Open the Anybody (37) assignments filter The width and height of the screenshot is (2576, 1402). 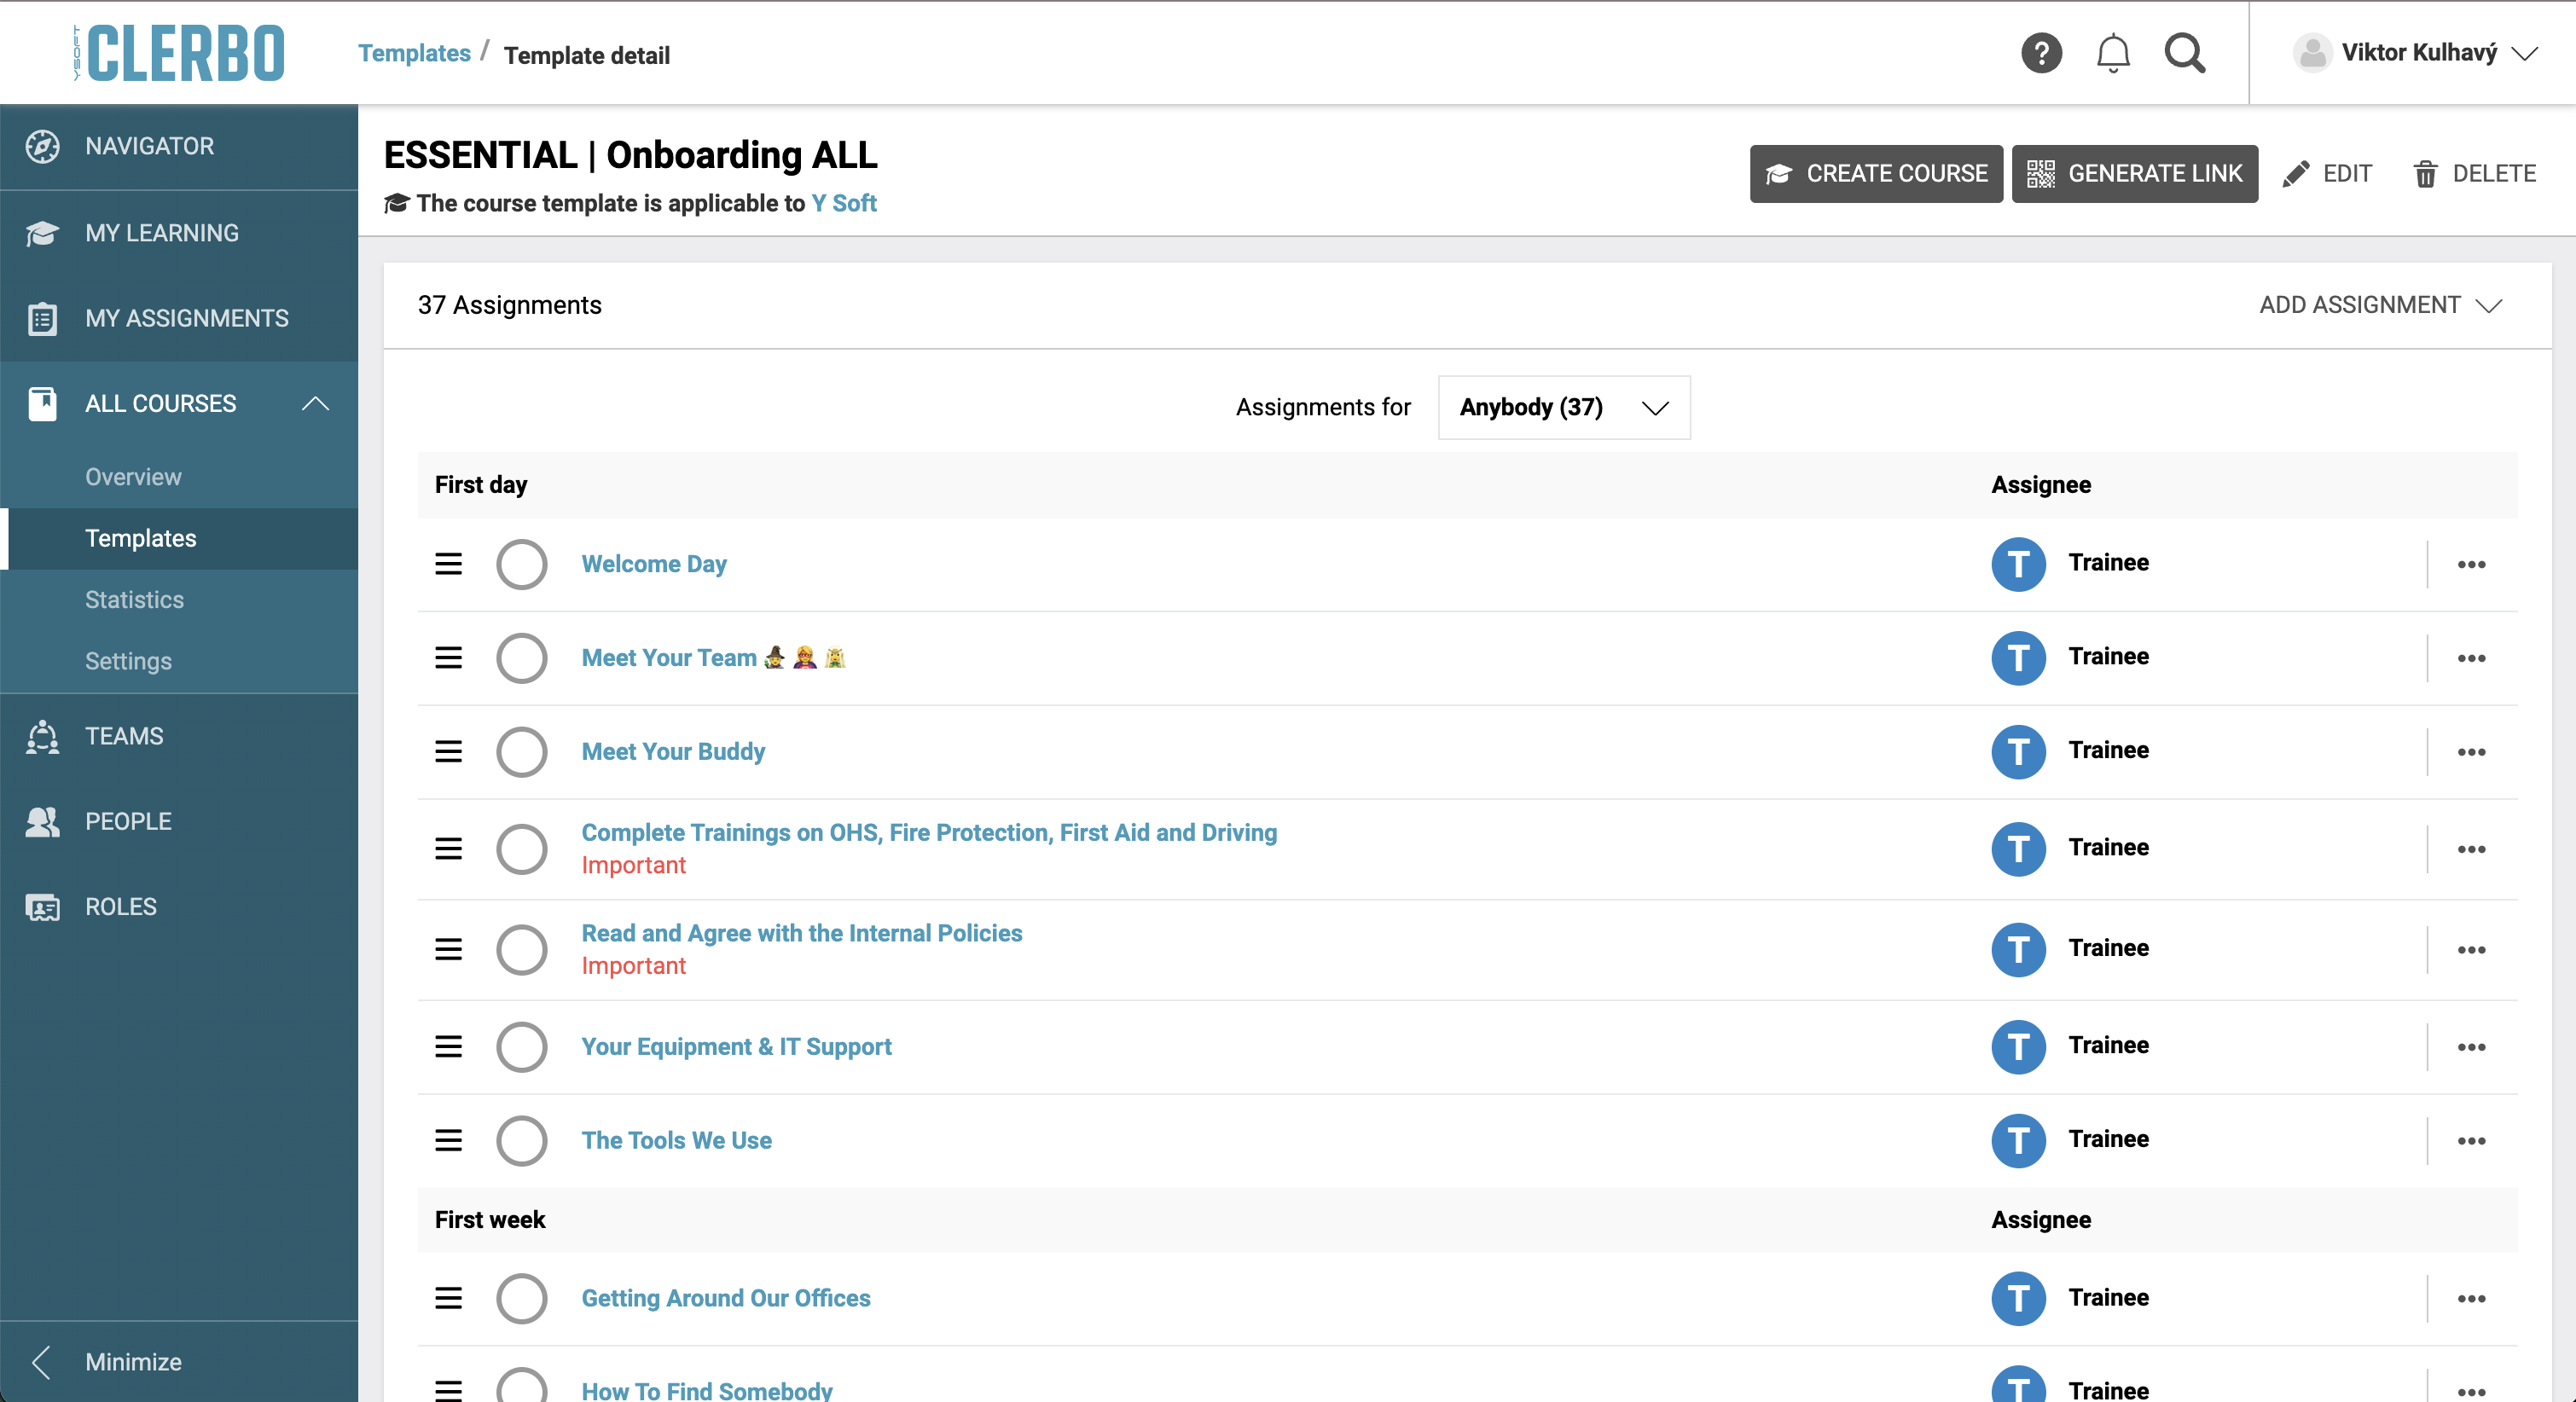[1562, 407]
